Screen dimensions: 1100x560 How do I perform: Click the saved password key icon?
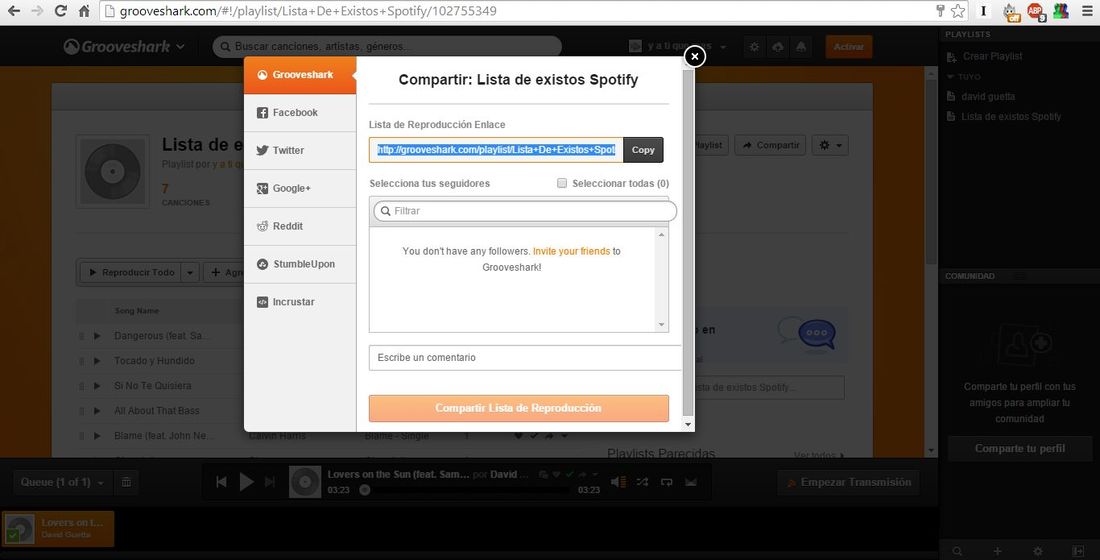pos(940,11)
